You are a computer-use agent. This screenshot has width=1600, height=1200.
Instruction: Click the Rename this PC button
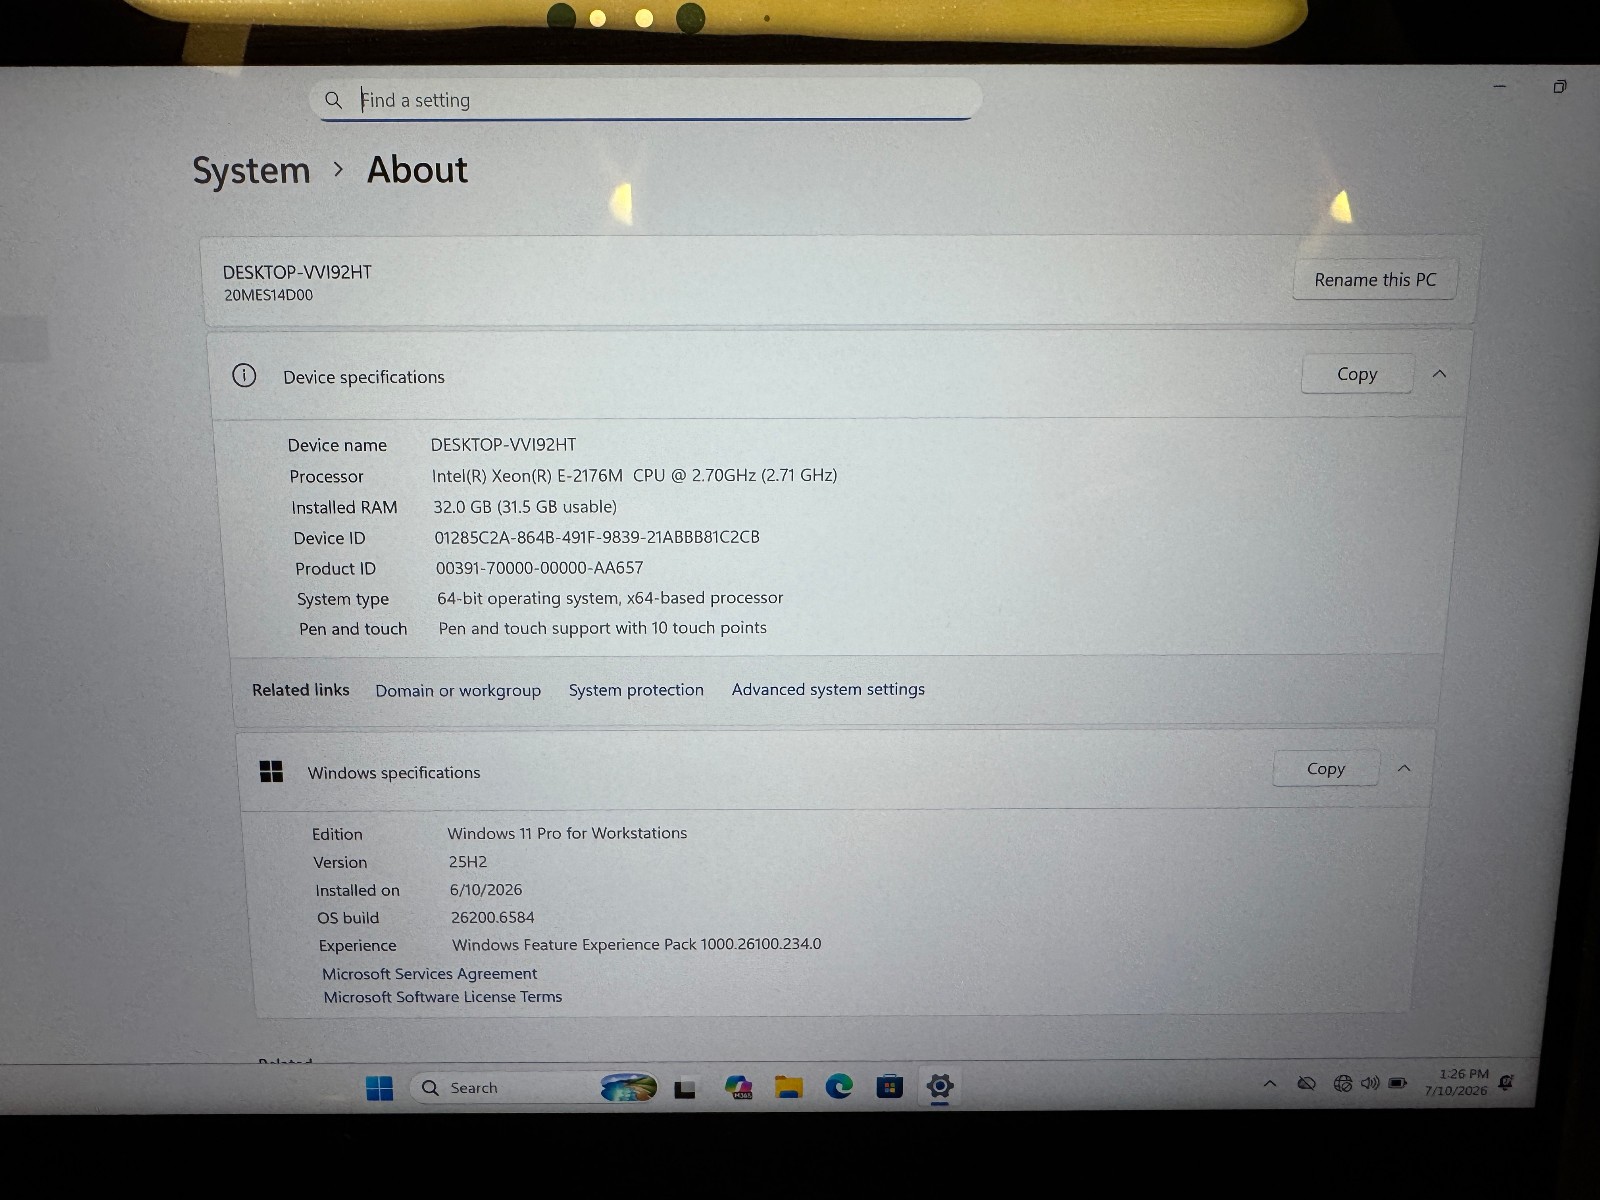(x=1375, y=280)
